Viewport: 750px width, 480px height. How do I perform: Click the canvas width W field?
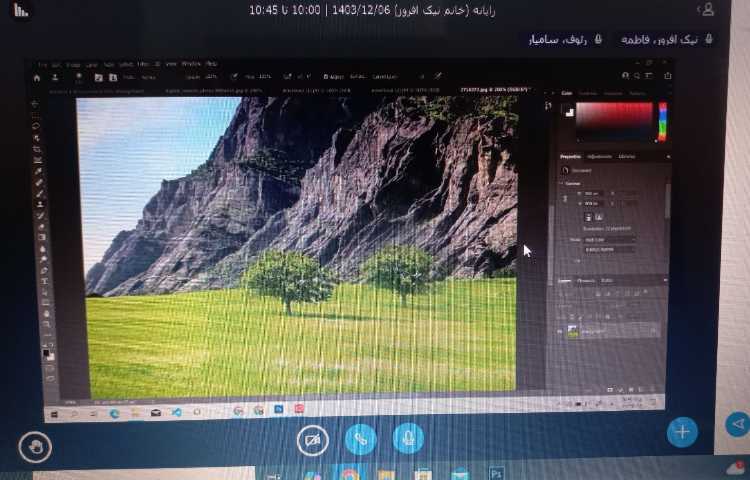594,194
